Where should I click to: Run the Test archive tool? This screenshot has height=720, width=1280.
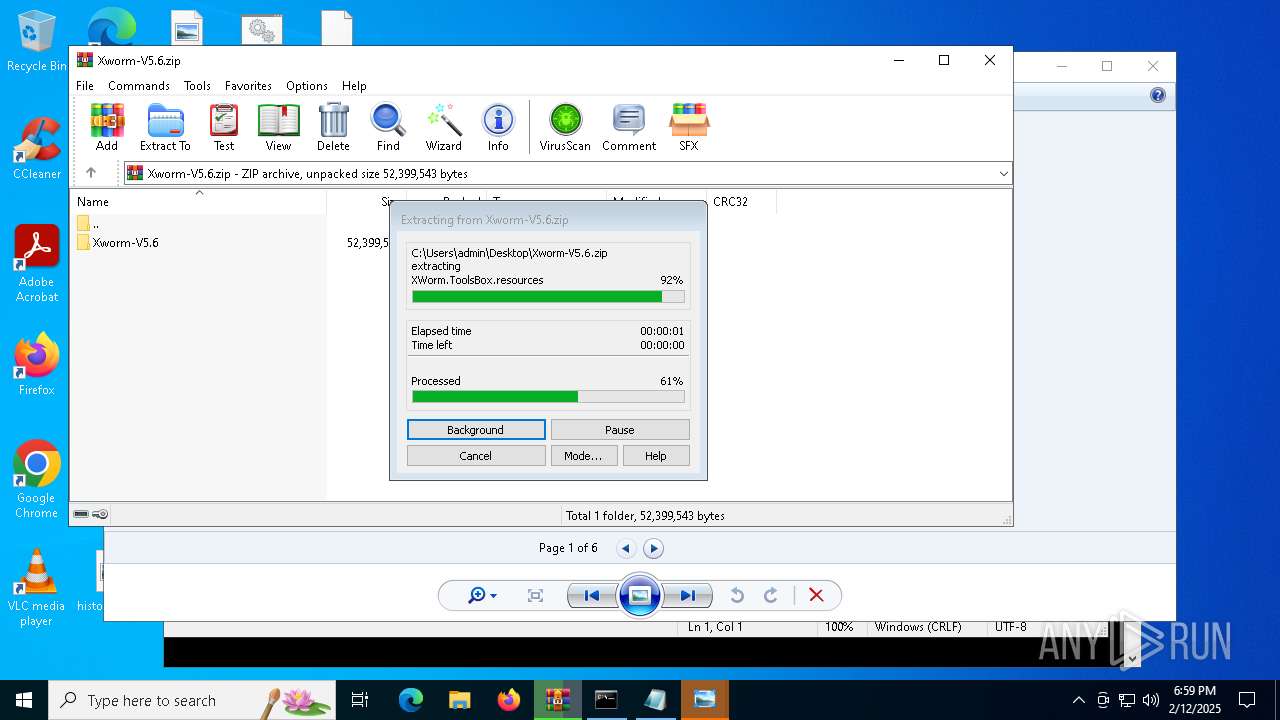pyautogui.click(x=224, y=127)
